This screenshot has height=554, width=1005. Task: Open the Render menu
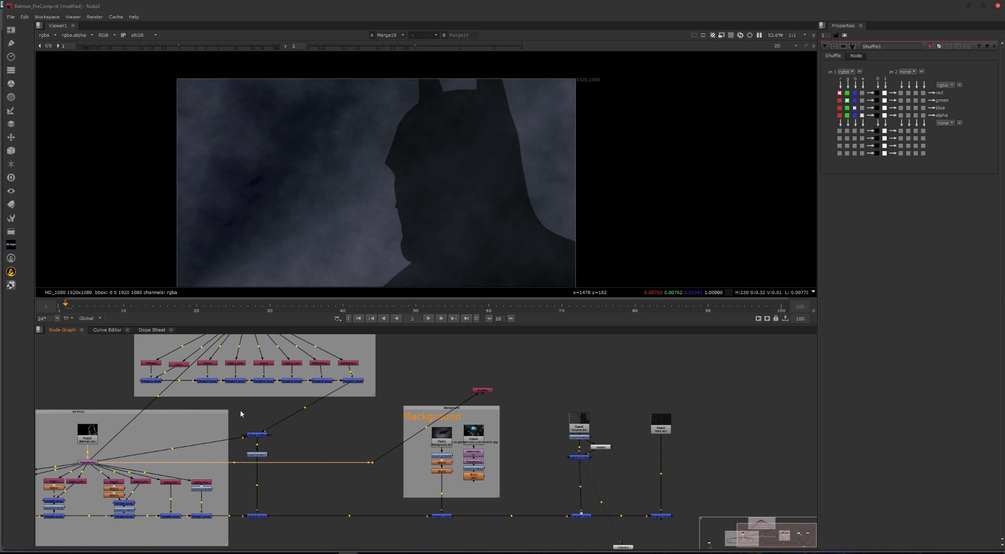click(94, 17)
